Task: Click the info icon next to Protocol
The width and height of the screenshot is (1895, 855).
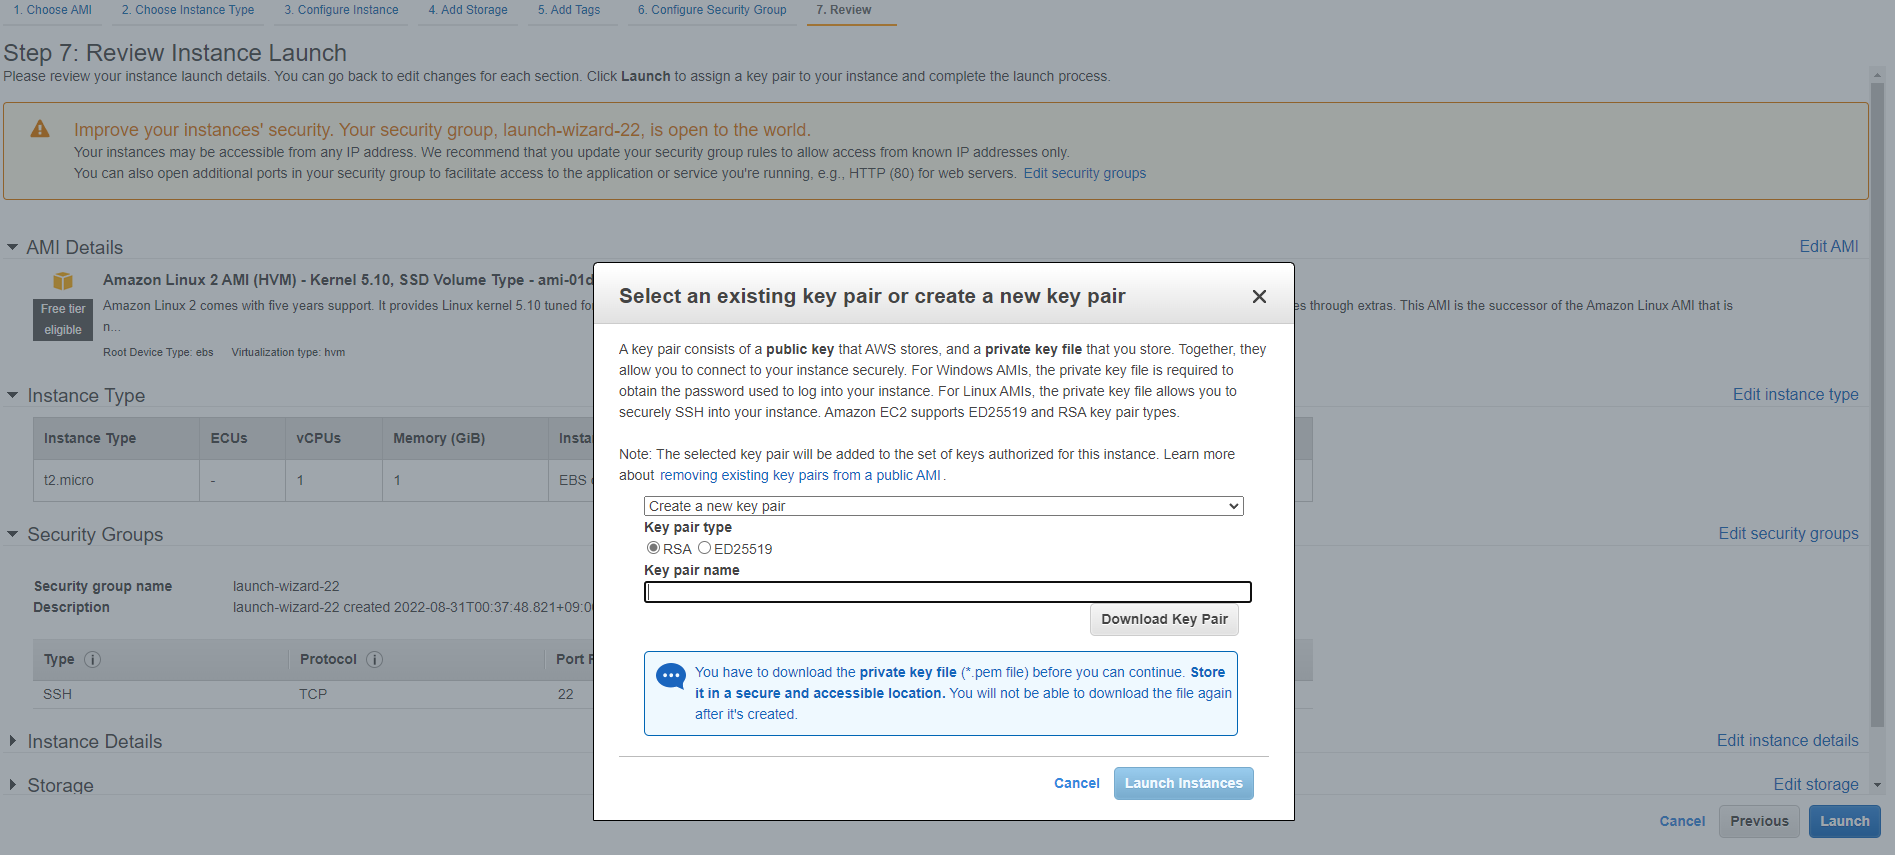Action: point(375,660)
